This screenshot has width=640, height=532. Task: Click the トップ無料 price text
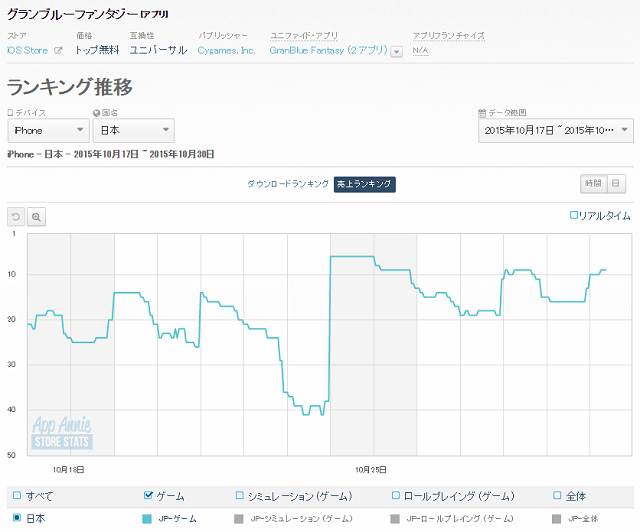pyautogui.click(x=97, y=50)
